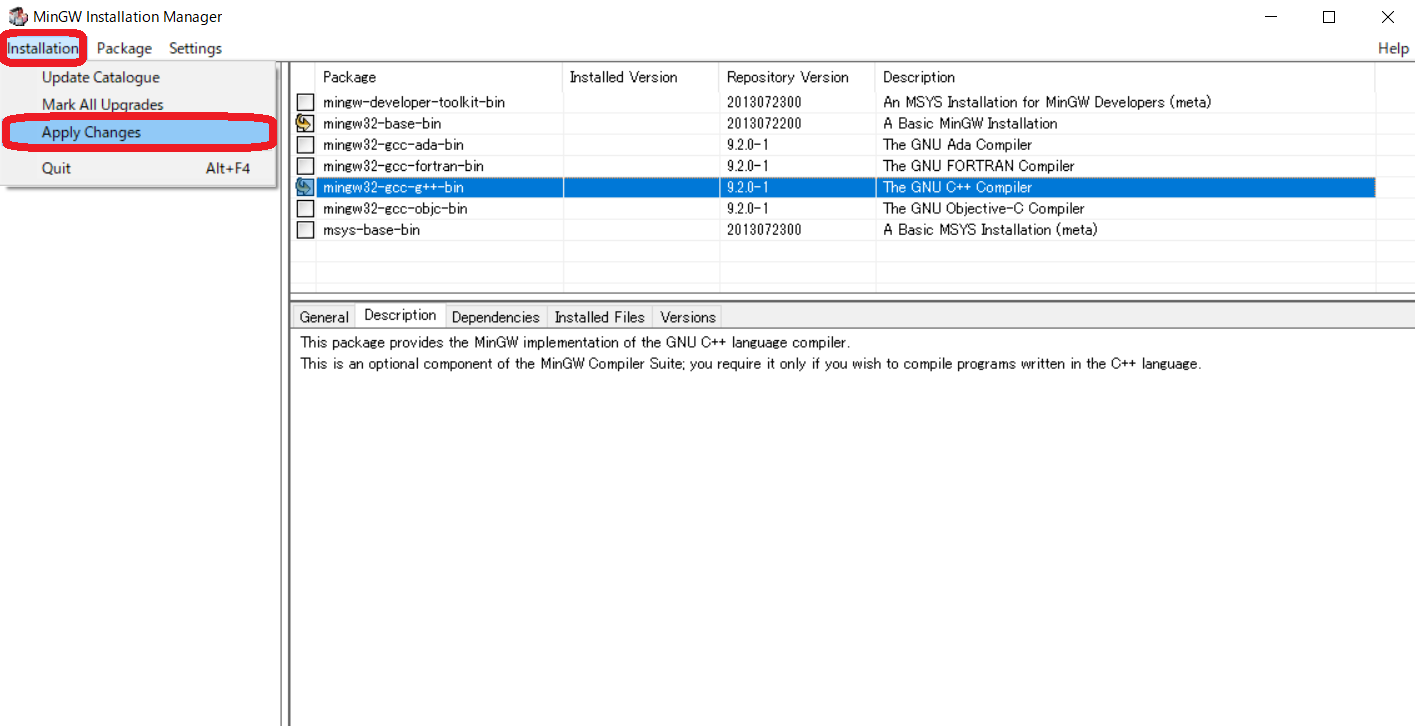Click 'An MSYS Installation for MinGW Developers' cell

click(x=1047, y=102)
